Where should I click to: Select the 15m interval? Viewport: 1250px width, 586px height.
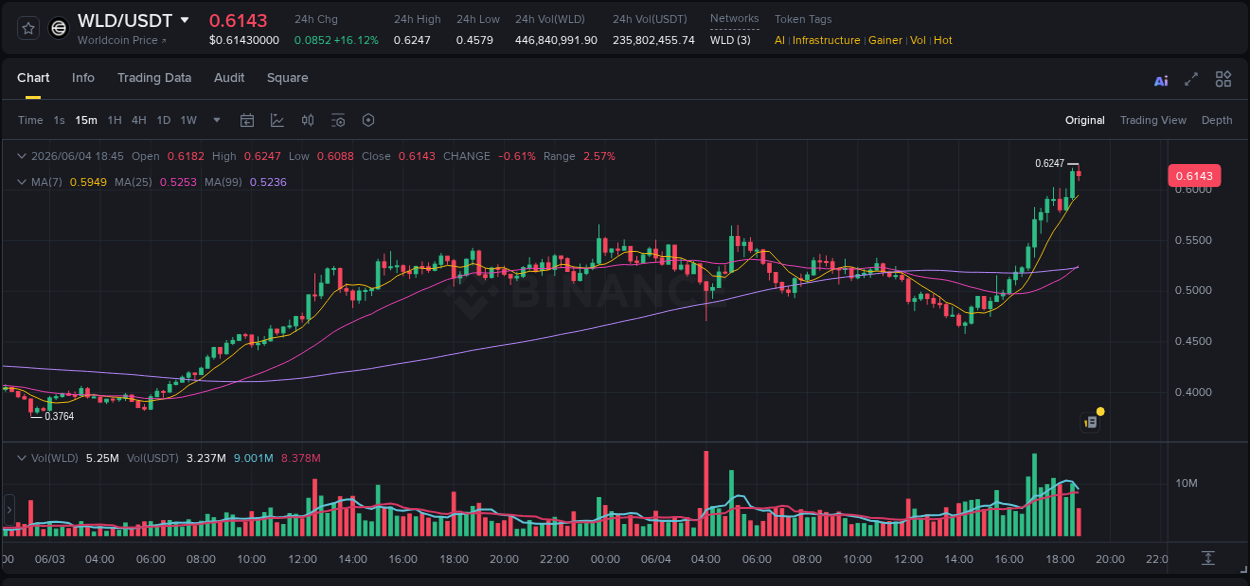point(86,120)
